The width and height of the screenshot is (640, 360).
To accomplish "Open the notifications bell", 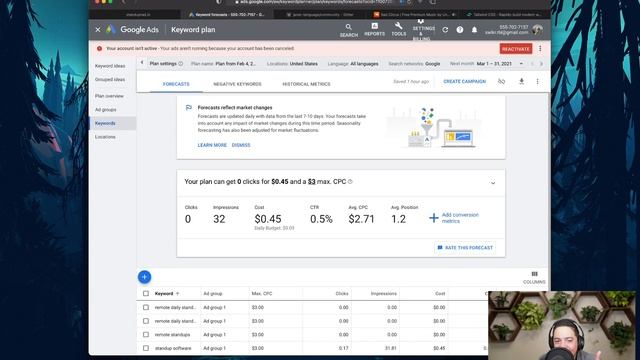I will click(474, 30).
